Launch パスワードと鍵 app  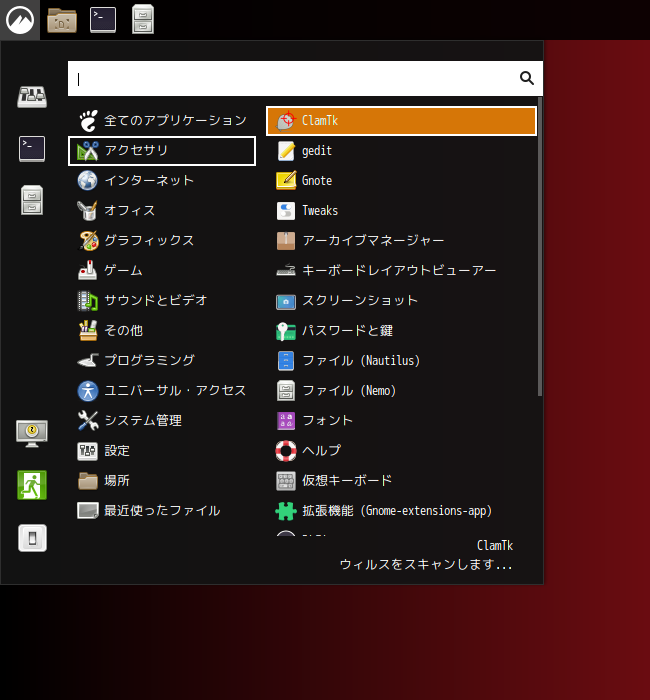[401, 331]
